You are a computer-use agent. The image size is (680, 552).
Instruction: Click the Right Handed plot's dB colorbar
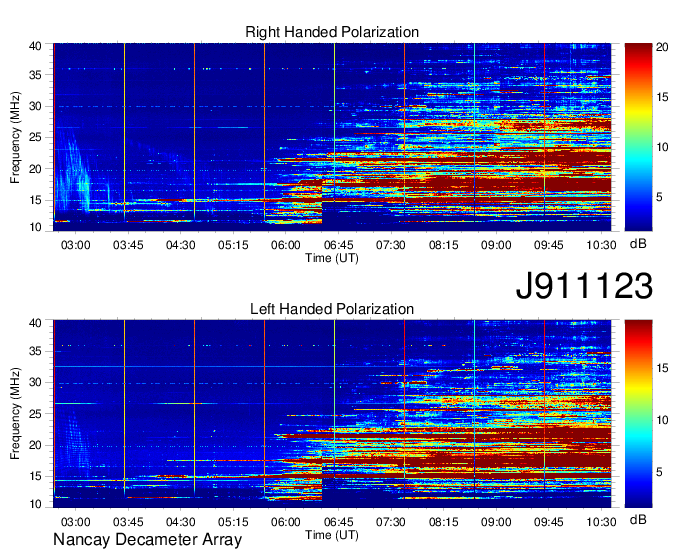tap(638, 137)
